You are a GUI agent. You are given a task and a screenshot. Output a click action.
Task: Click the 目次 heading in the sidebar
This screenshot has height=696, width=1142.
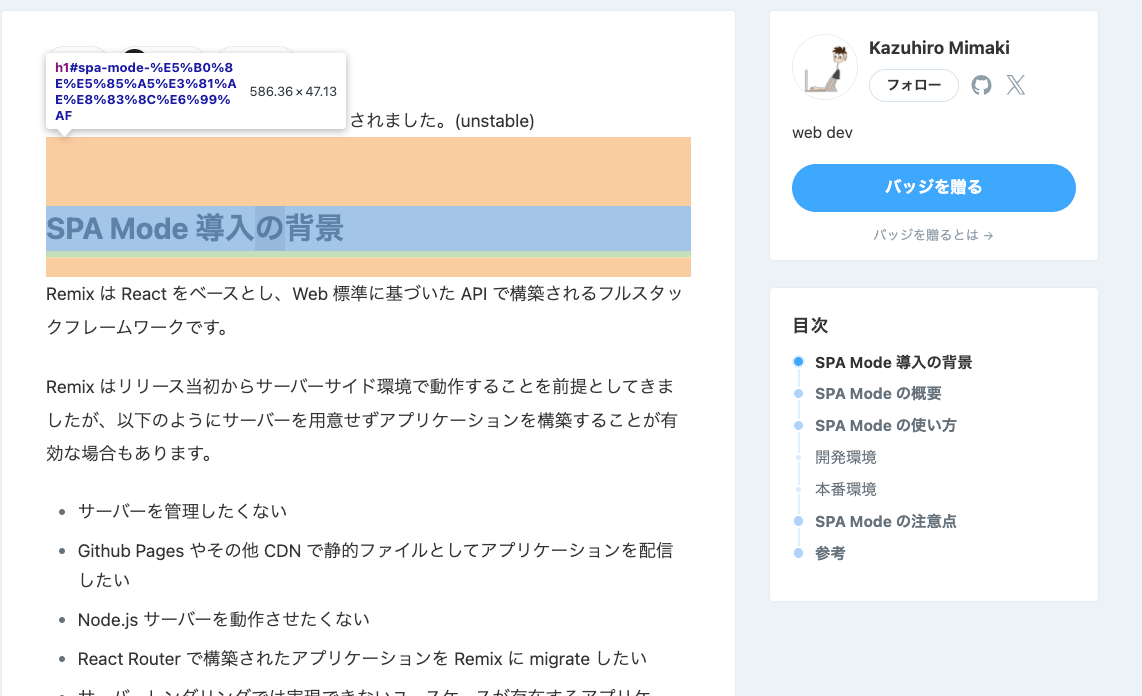(x=810, y=325)
